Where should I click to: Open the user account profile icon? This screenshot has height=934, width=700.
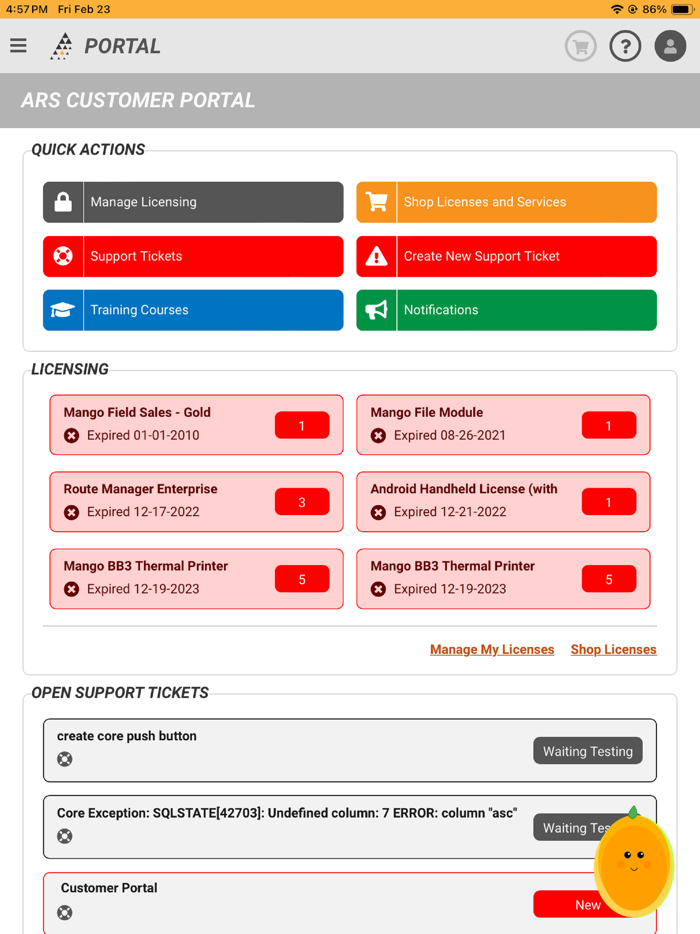point(670,46)
